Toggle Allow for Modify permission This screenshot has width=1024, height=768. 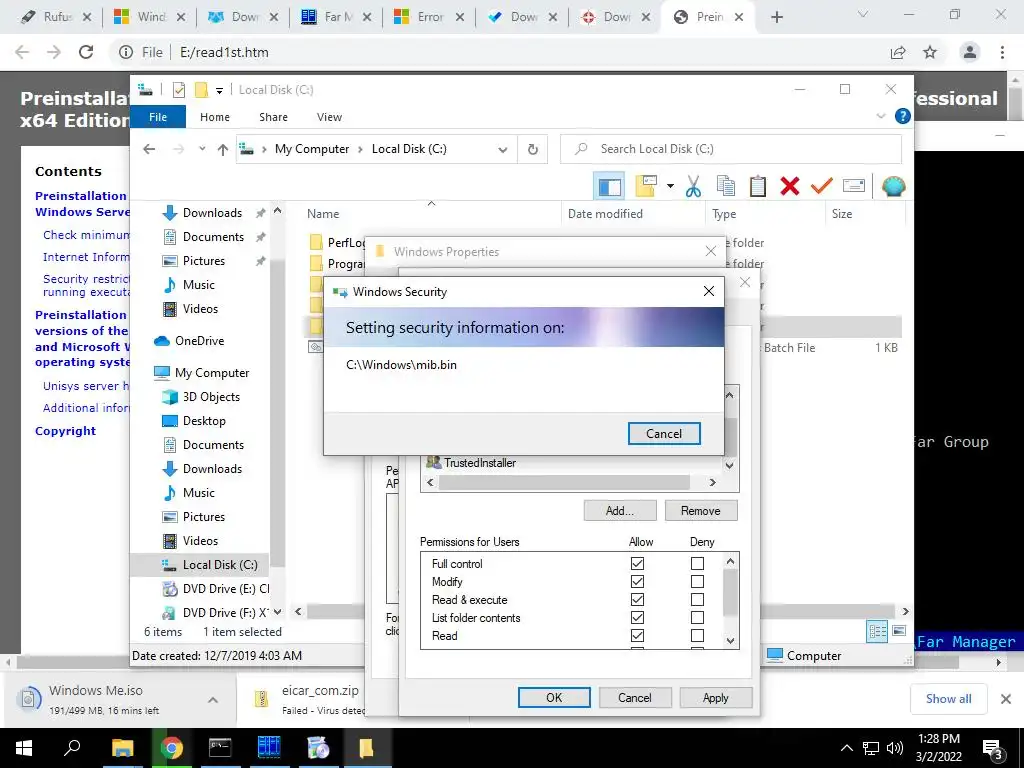[637, 581]
